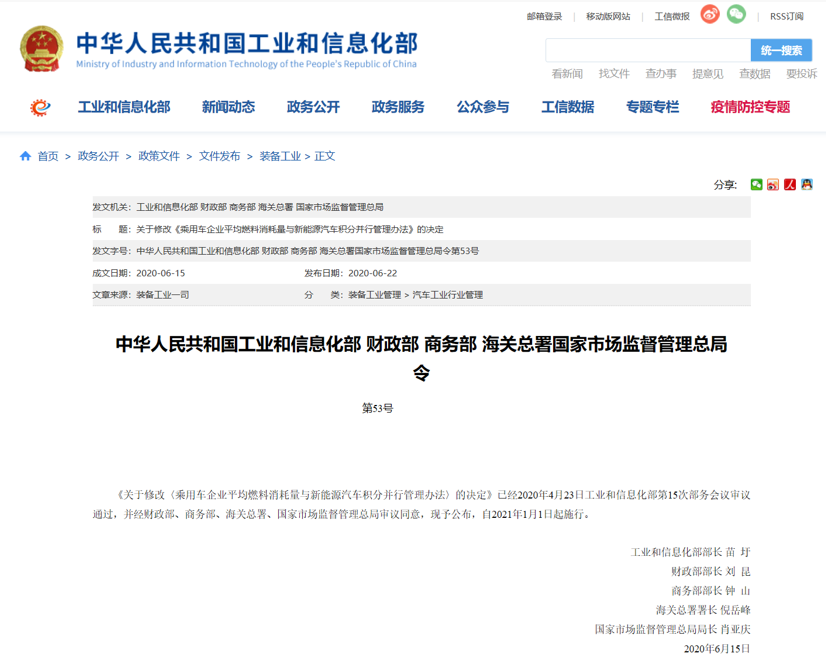Open the 新闻动态 navigation menu
Image resolution: width=826 pixels, height=661 pixels.
(228, 107)
